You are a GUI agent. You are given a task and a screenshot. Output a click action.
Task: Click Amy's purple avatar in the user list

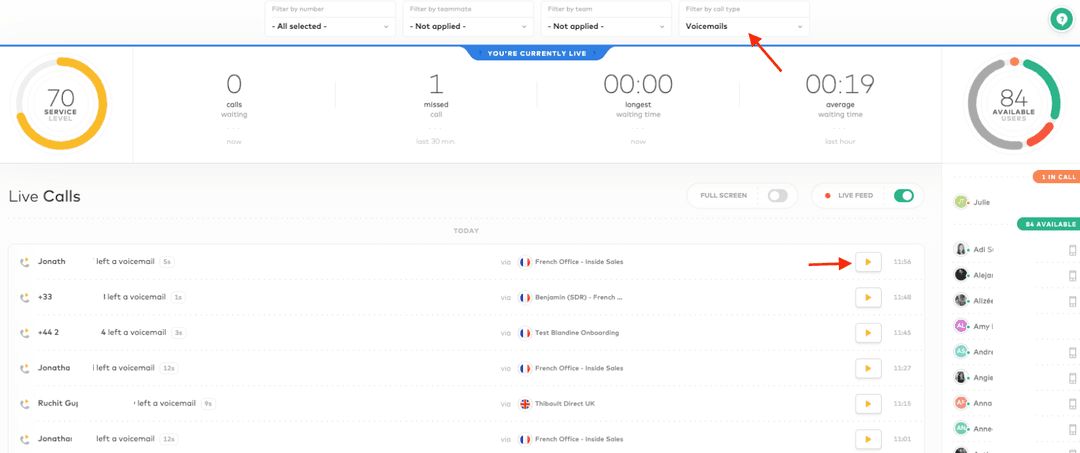click(961, 326)
